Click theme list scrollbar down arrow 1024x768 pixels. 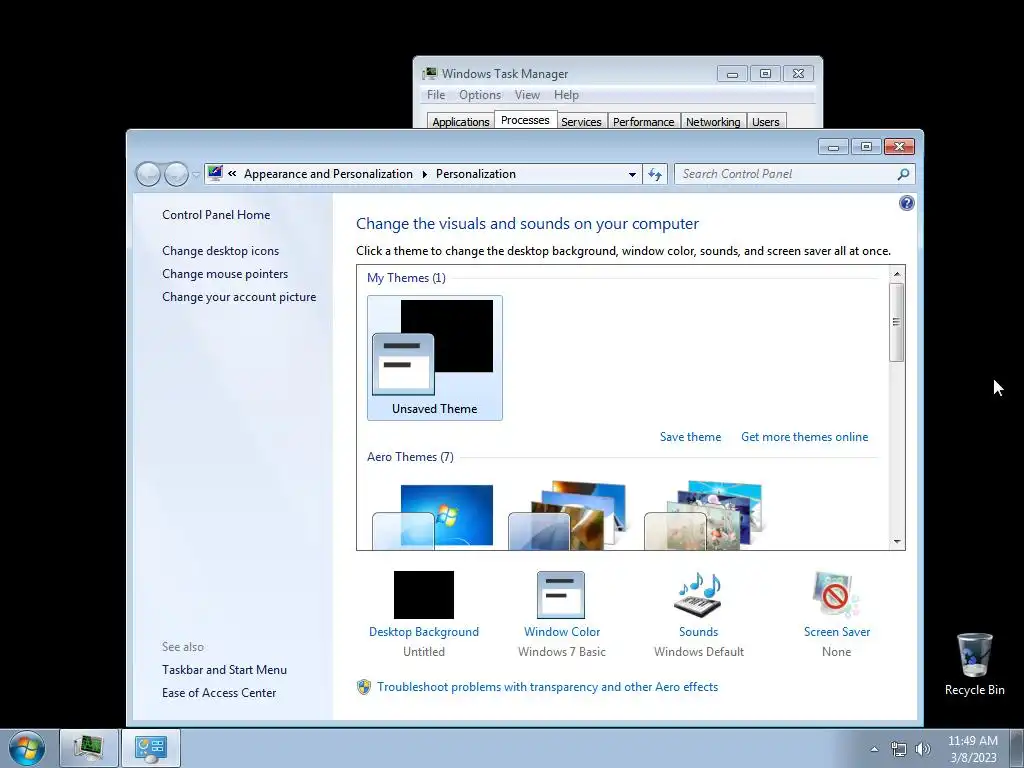point(897,541)
